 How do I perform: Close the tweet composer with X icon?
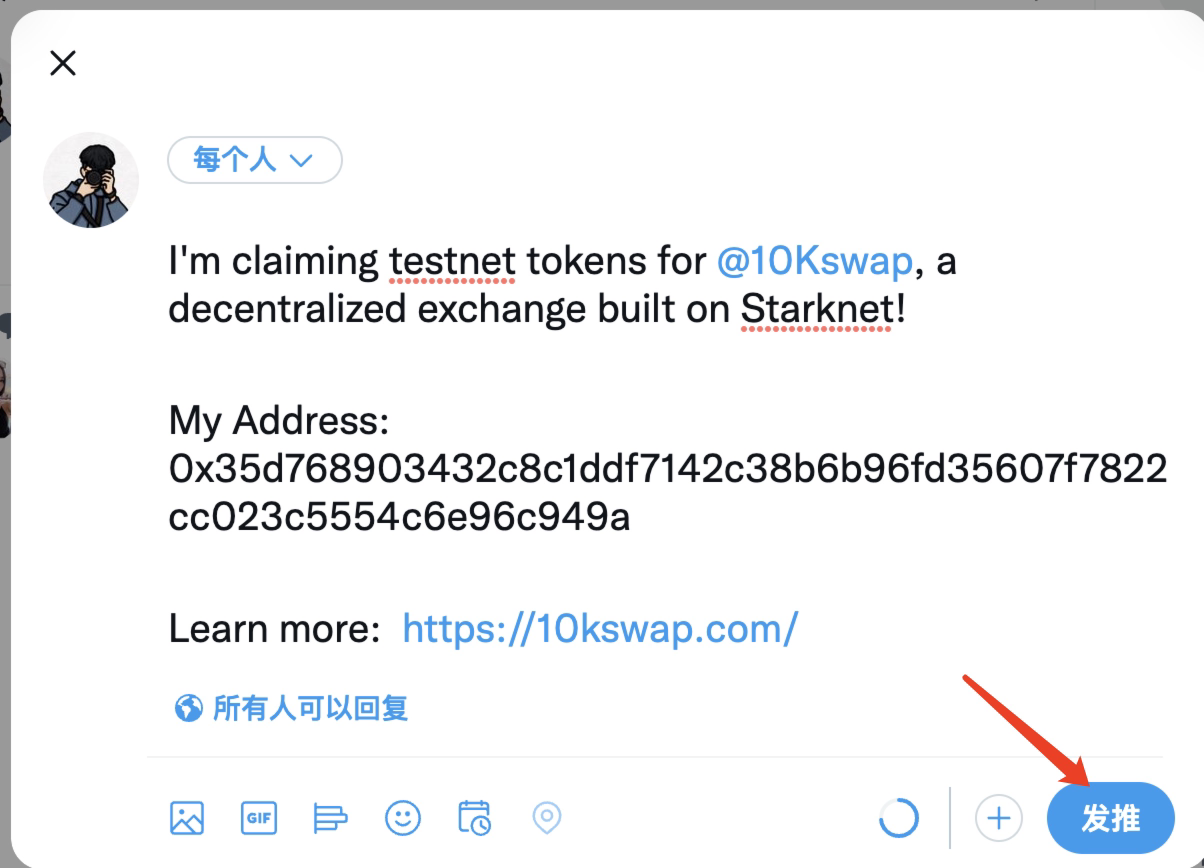pyautogui.click(x=63, y=64)
